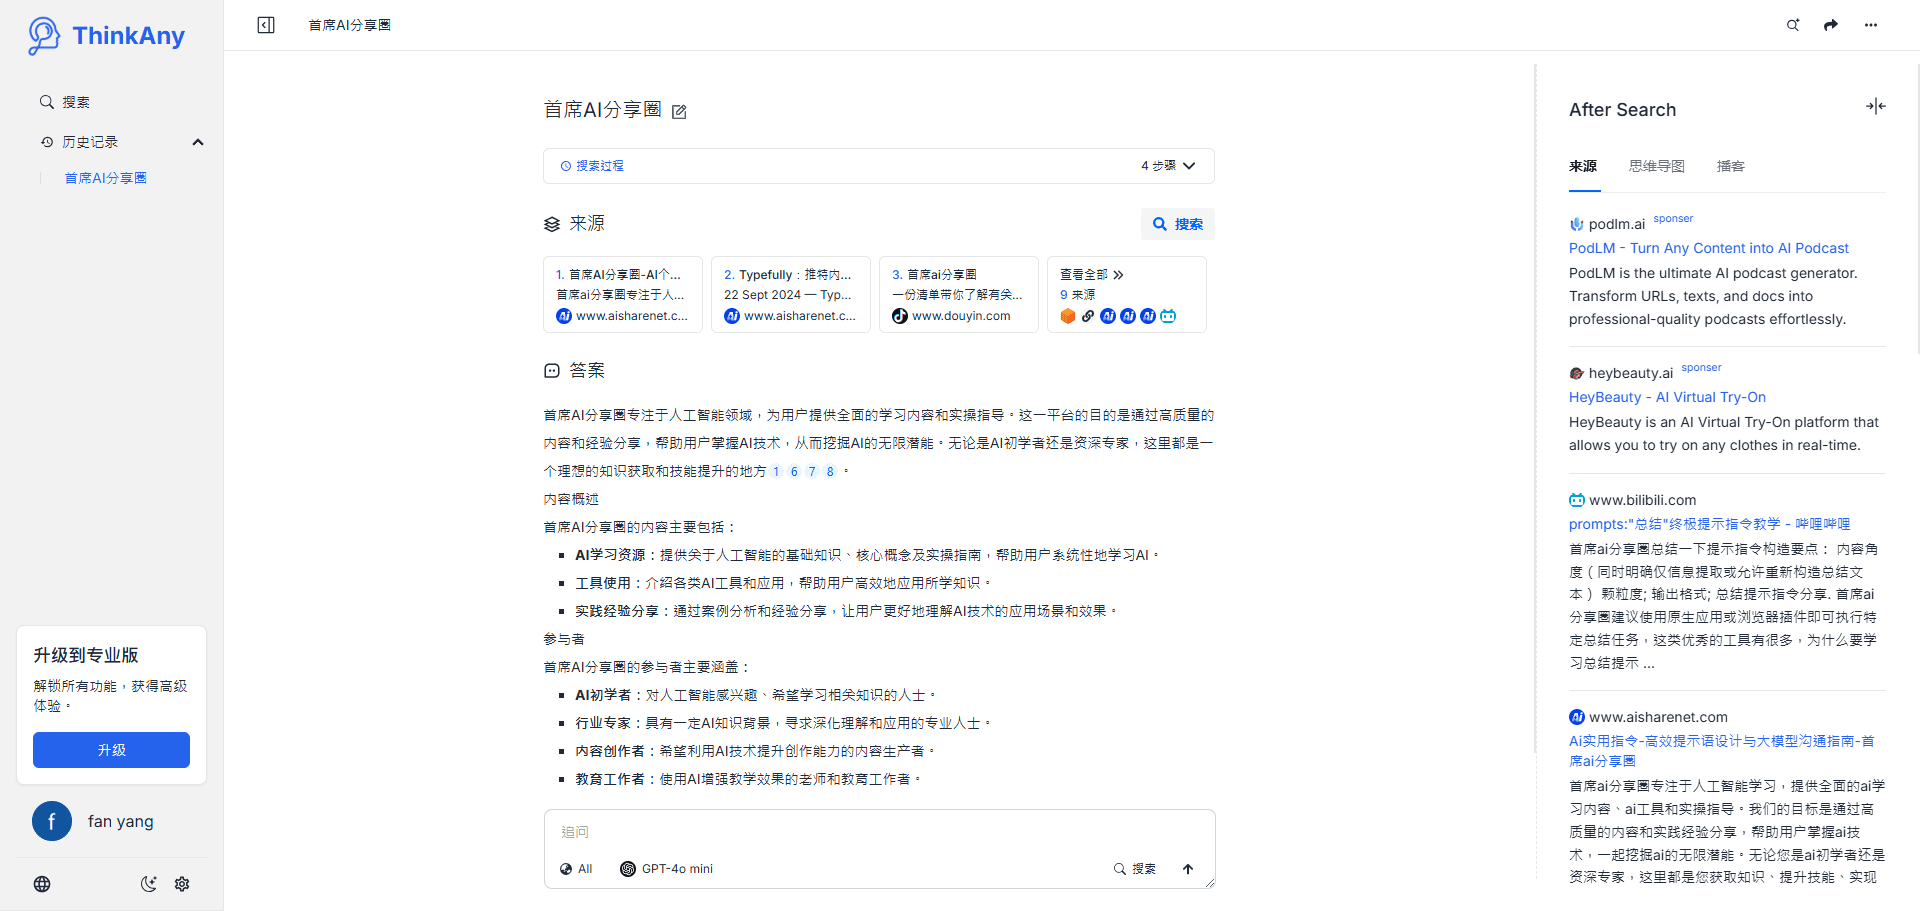1920x911 pixels.
Task: Click the www.bilibili.com favicon
Action: tap(1577, 500)
